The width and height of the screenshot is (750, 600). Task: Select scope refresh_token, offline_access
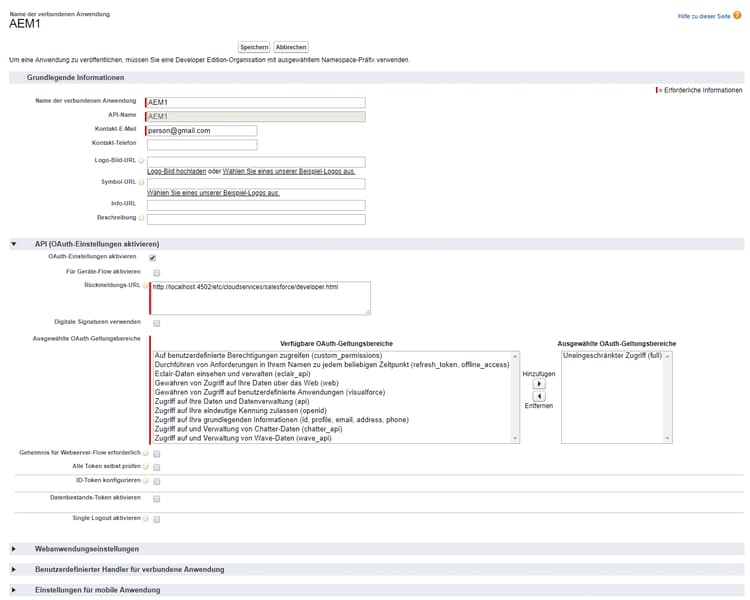tap(332, 365)
